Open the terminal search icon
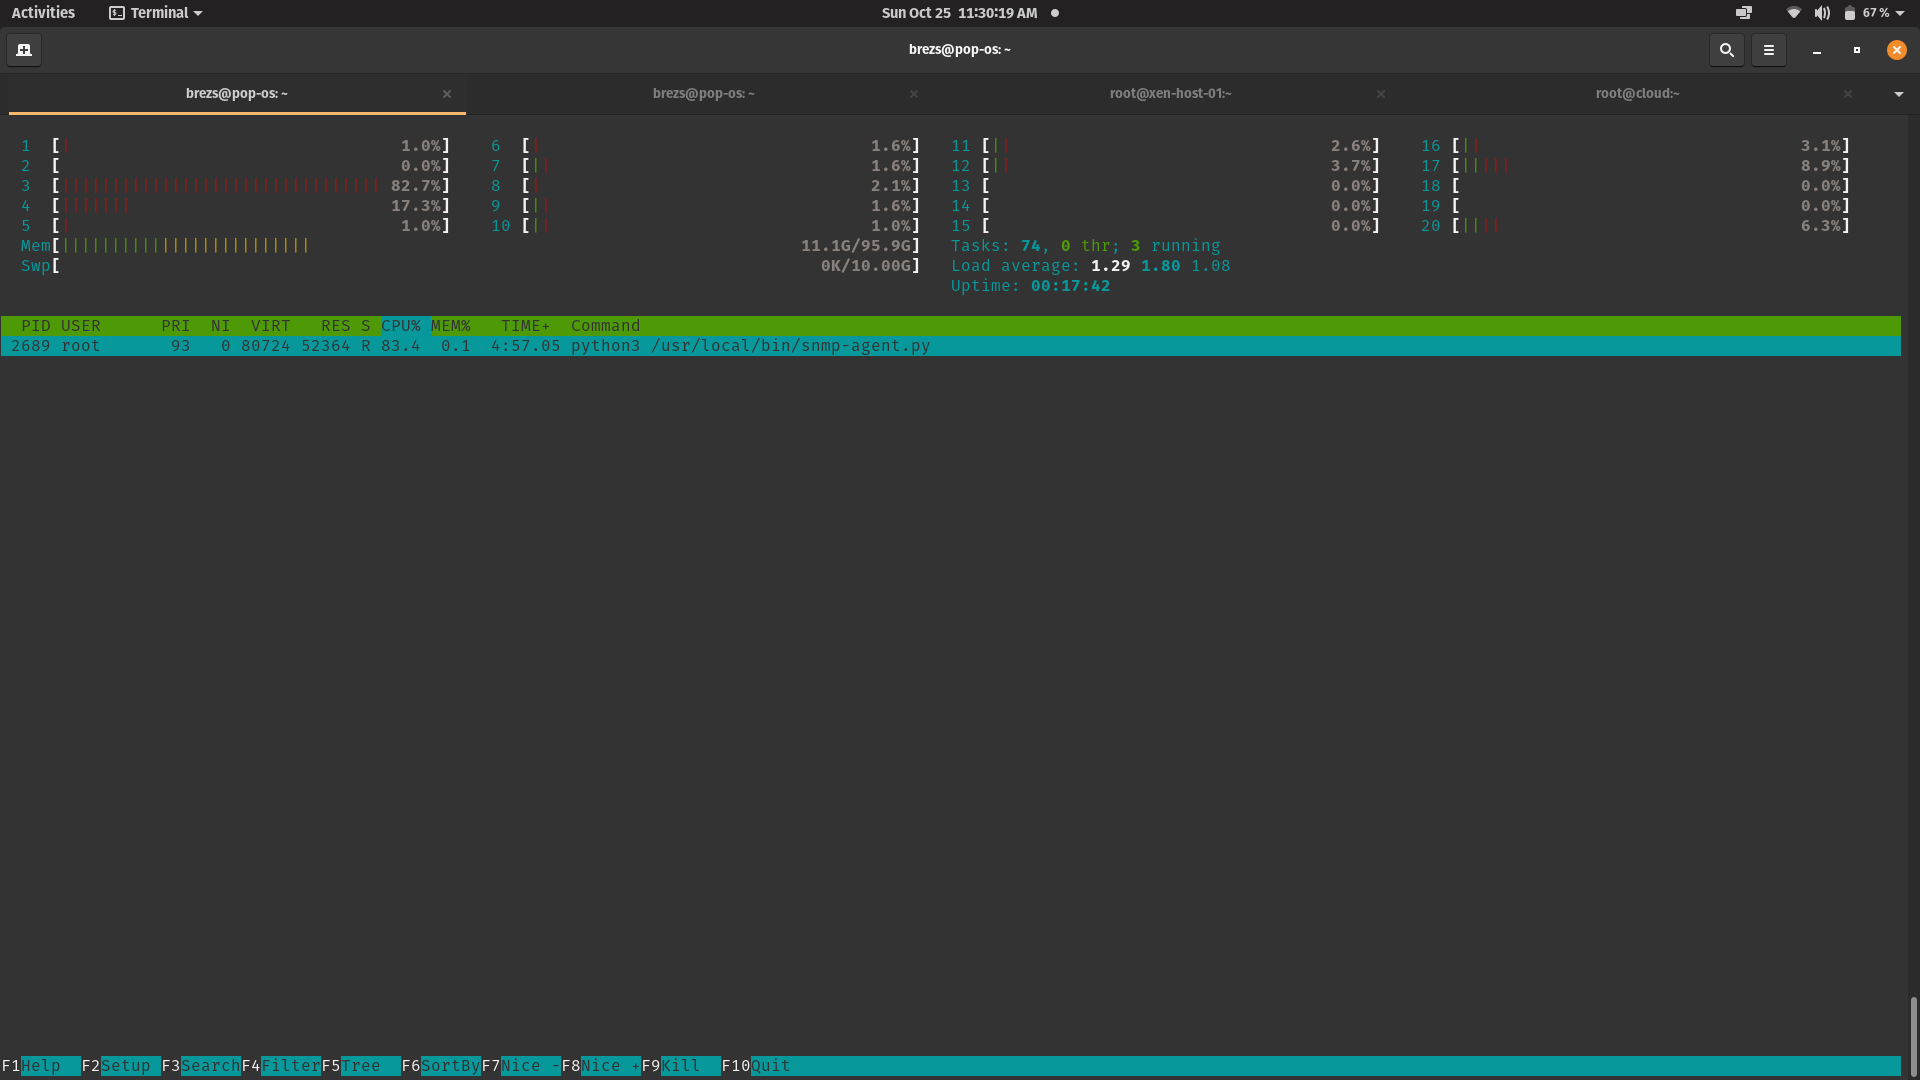The height and width of the screenshot is (1080, 1920). [1726, 50]
